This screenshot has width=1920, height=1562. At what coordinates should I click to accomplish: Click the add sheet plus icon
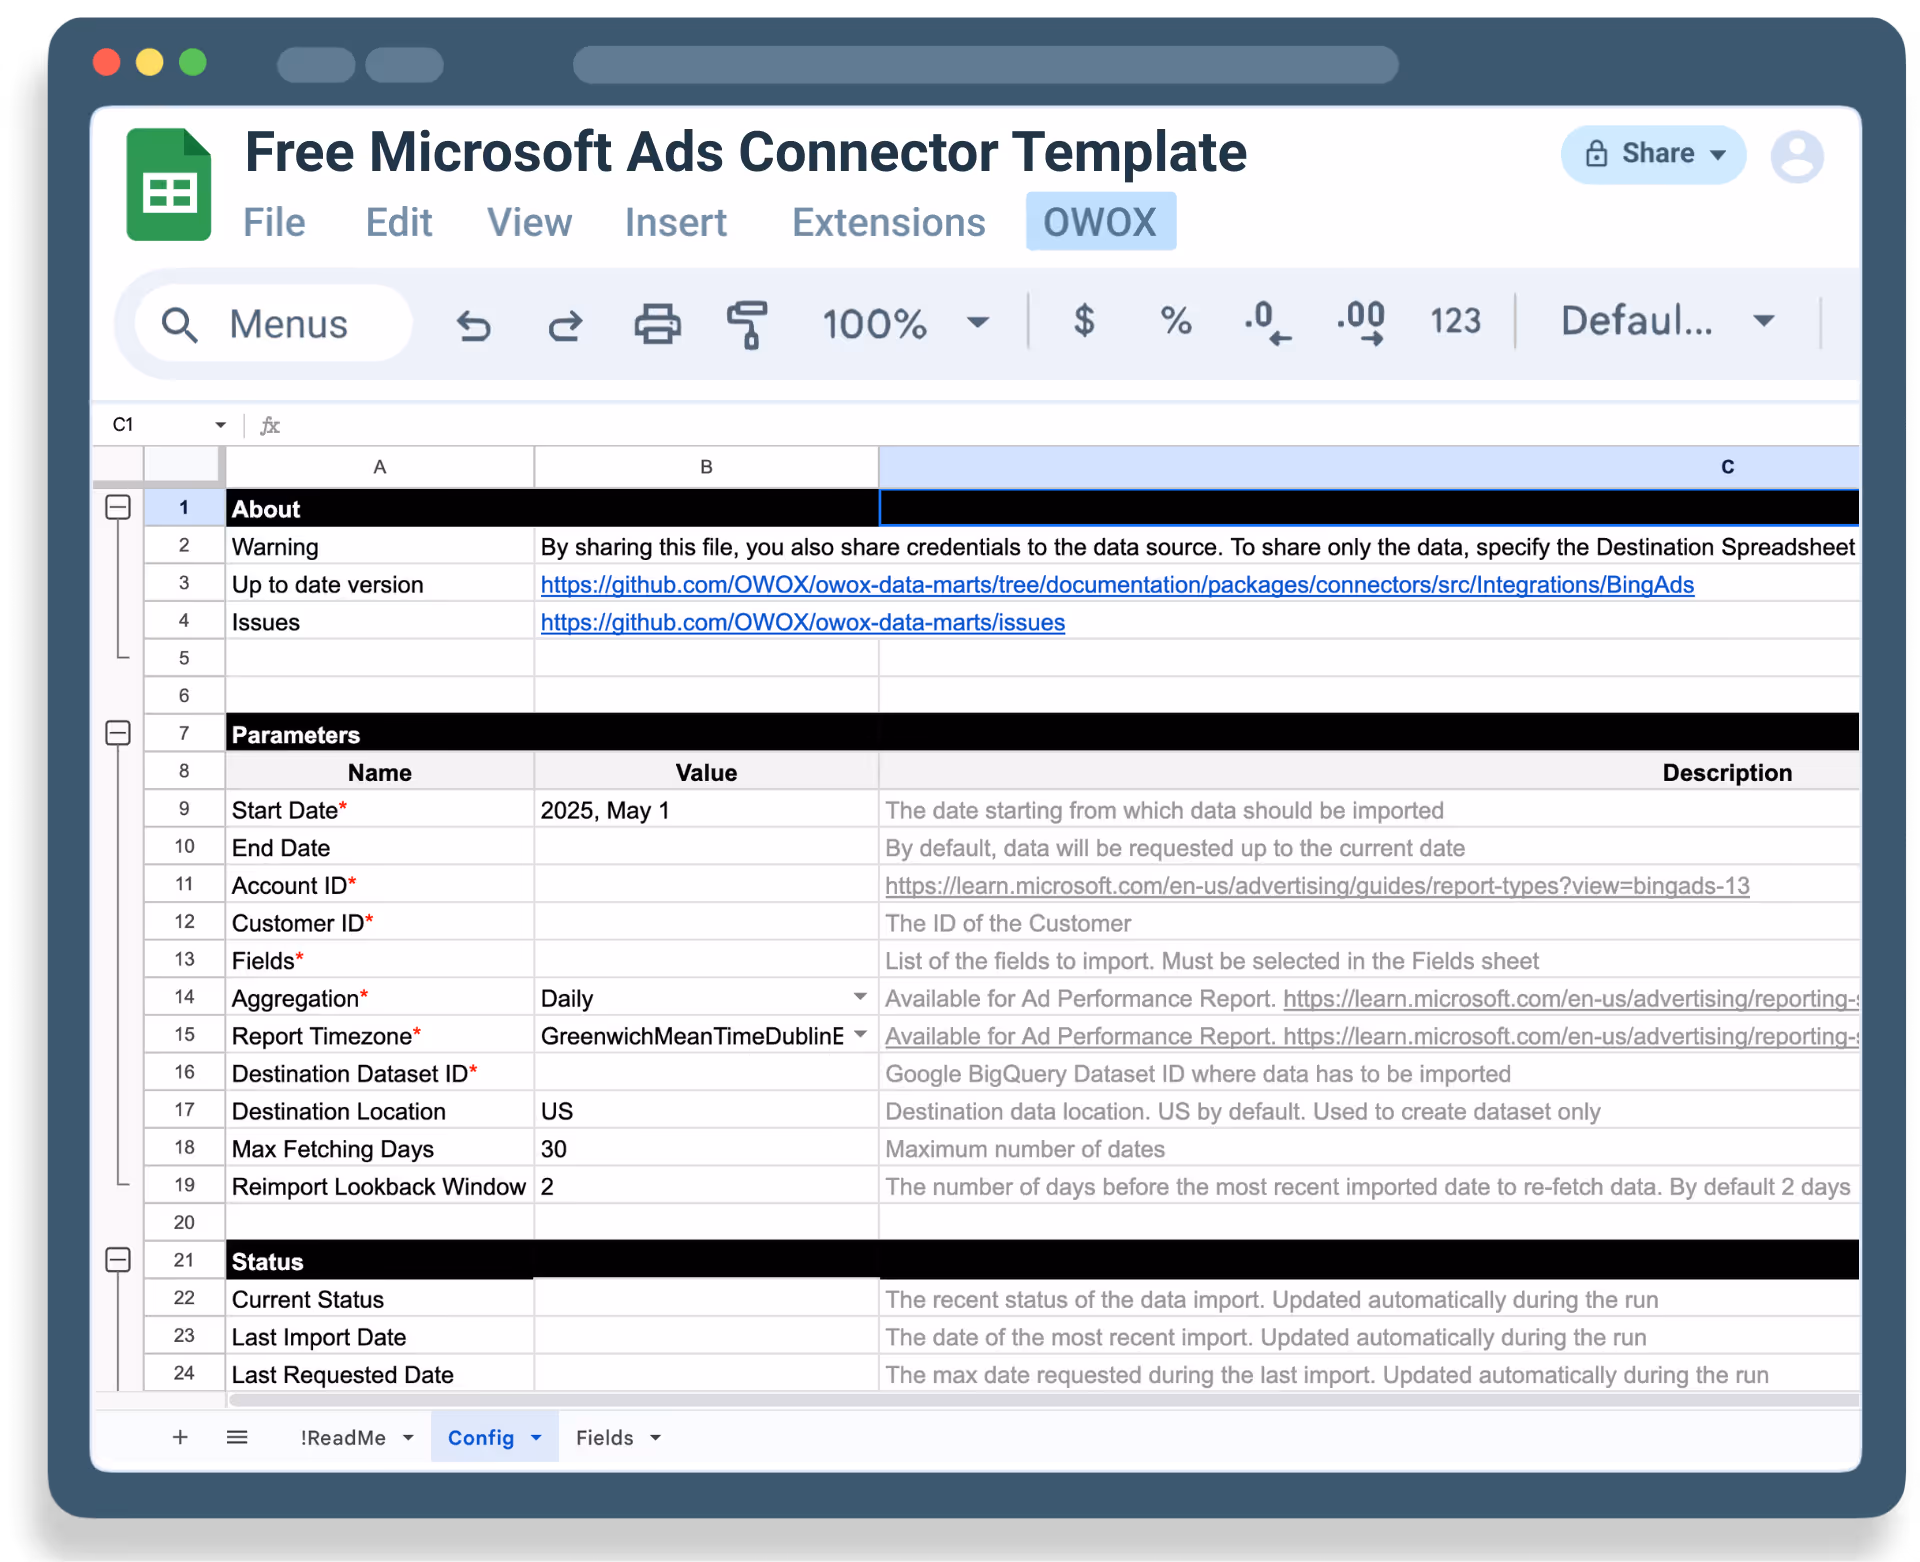pos(180,1437)
